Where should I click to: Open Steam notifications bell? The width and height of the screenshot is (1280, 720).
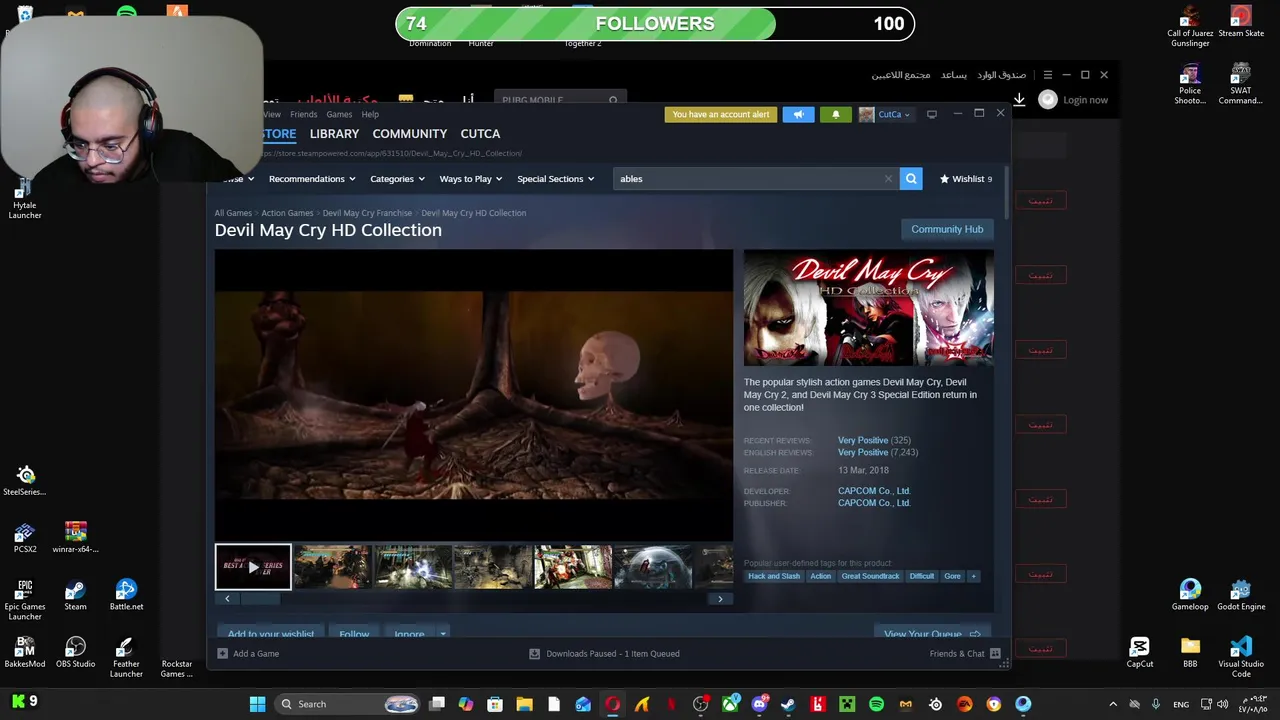click(836, 114)
